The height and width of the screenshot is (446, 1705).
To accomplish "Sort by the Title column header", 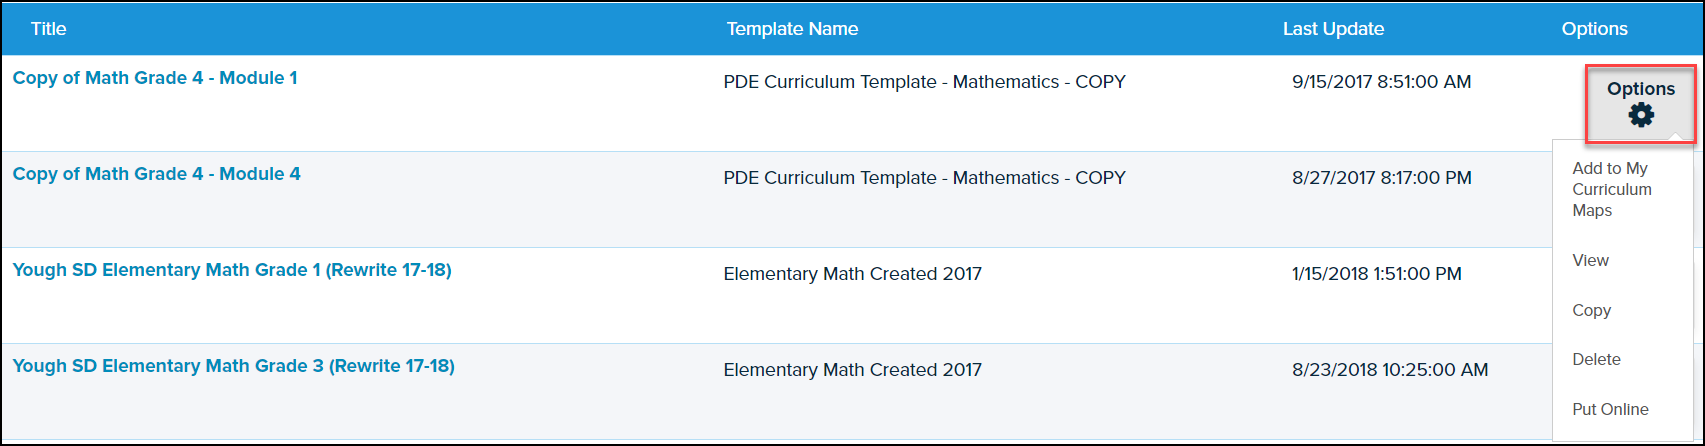I will tap(48, 29).
